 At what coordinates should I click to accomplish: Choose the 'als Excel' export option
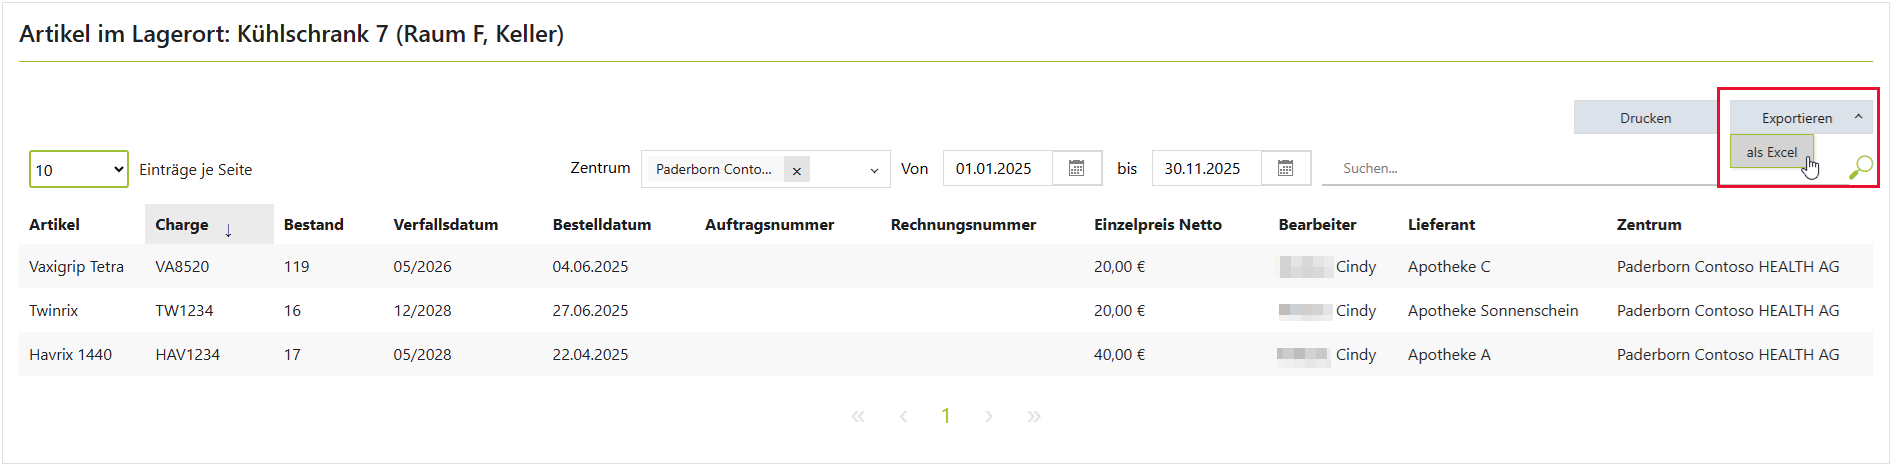pos(1771,152)
